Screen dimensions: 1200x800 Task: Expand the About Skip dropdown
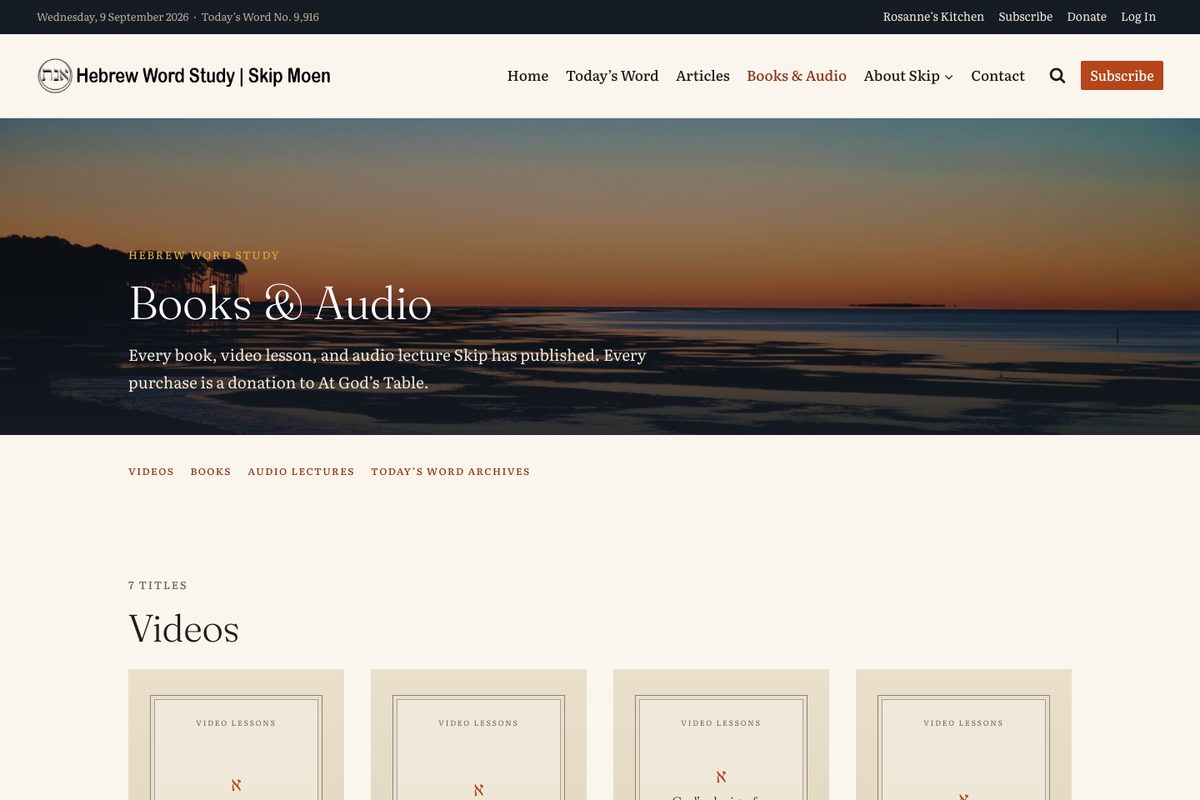point(908,76)
